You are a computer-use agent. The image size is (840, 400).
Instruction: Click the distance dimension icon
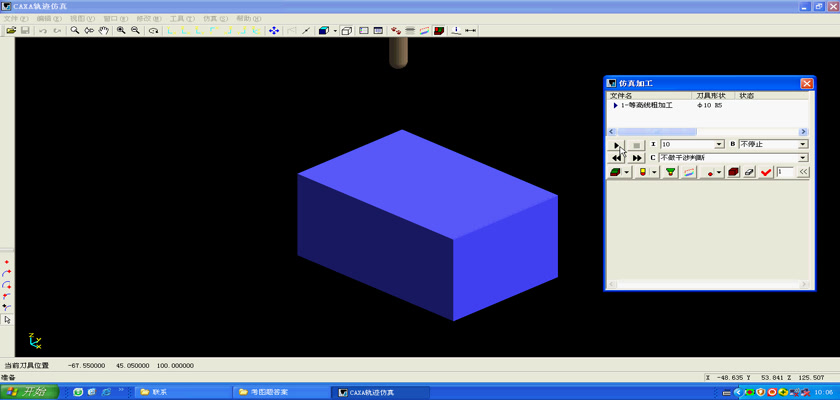[470, 31]
